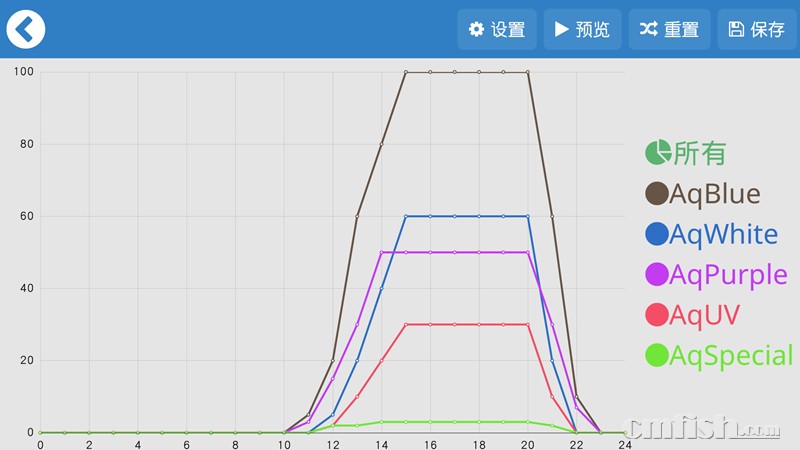Image resolution: width=800 pixels, height=450 pixels.
Task: Reset the schedule with 重置
Action: pos(669,29)
